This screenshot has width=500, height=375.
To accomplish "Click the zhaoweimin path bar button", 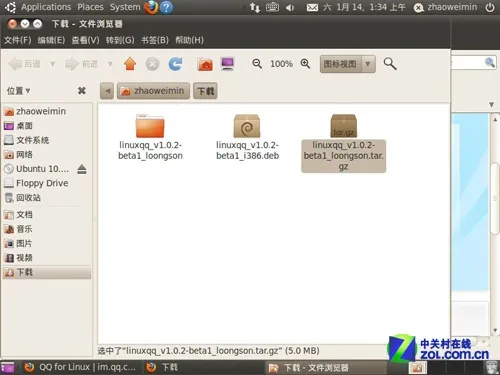I will pyautogui.click(x=153, y=91).
